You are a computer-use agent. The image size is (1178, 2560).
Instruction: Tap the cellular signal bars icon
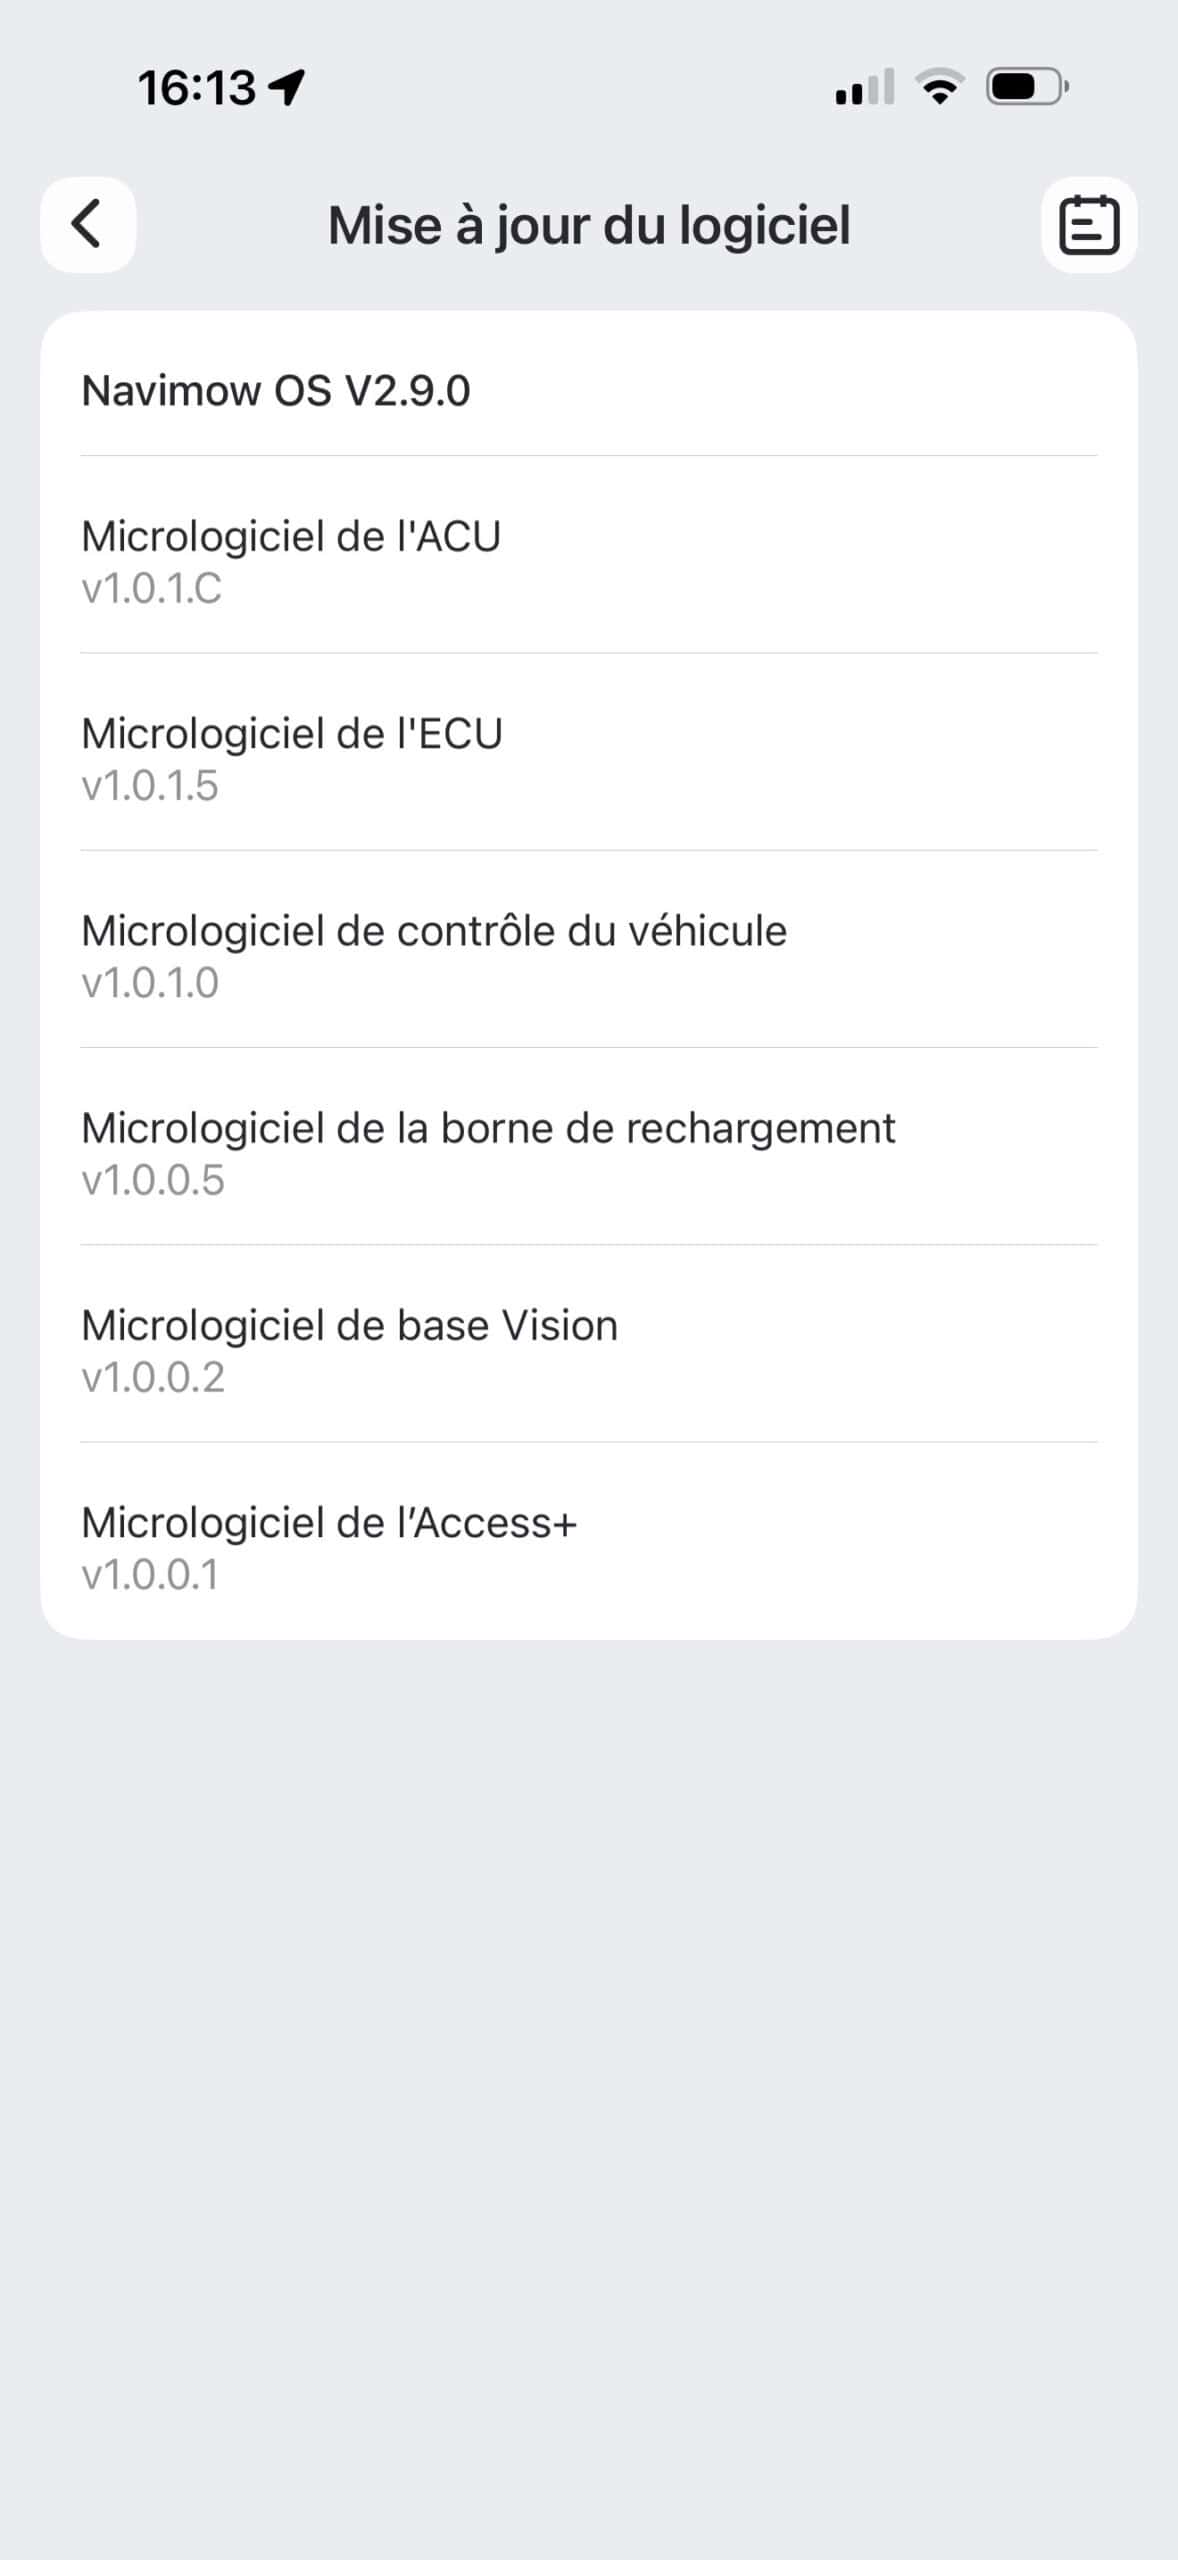[x=864, y=88]
